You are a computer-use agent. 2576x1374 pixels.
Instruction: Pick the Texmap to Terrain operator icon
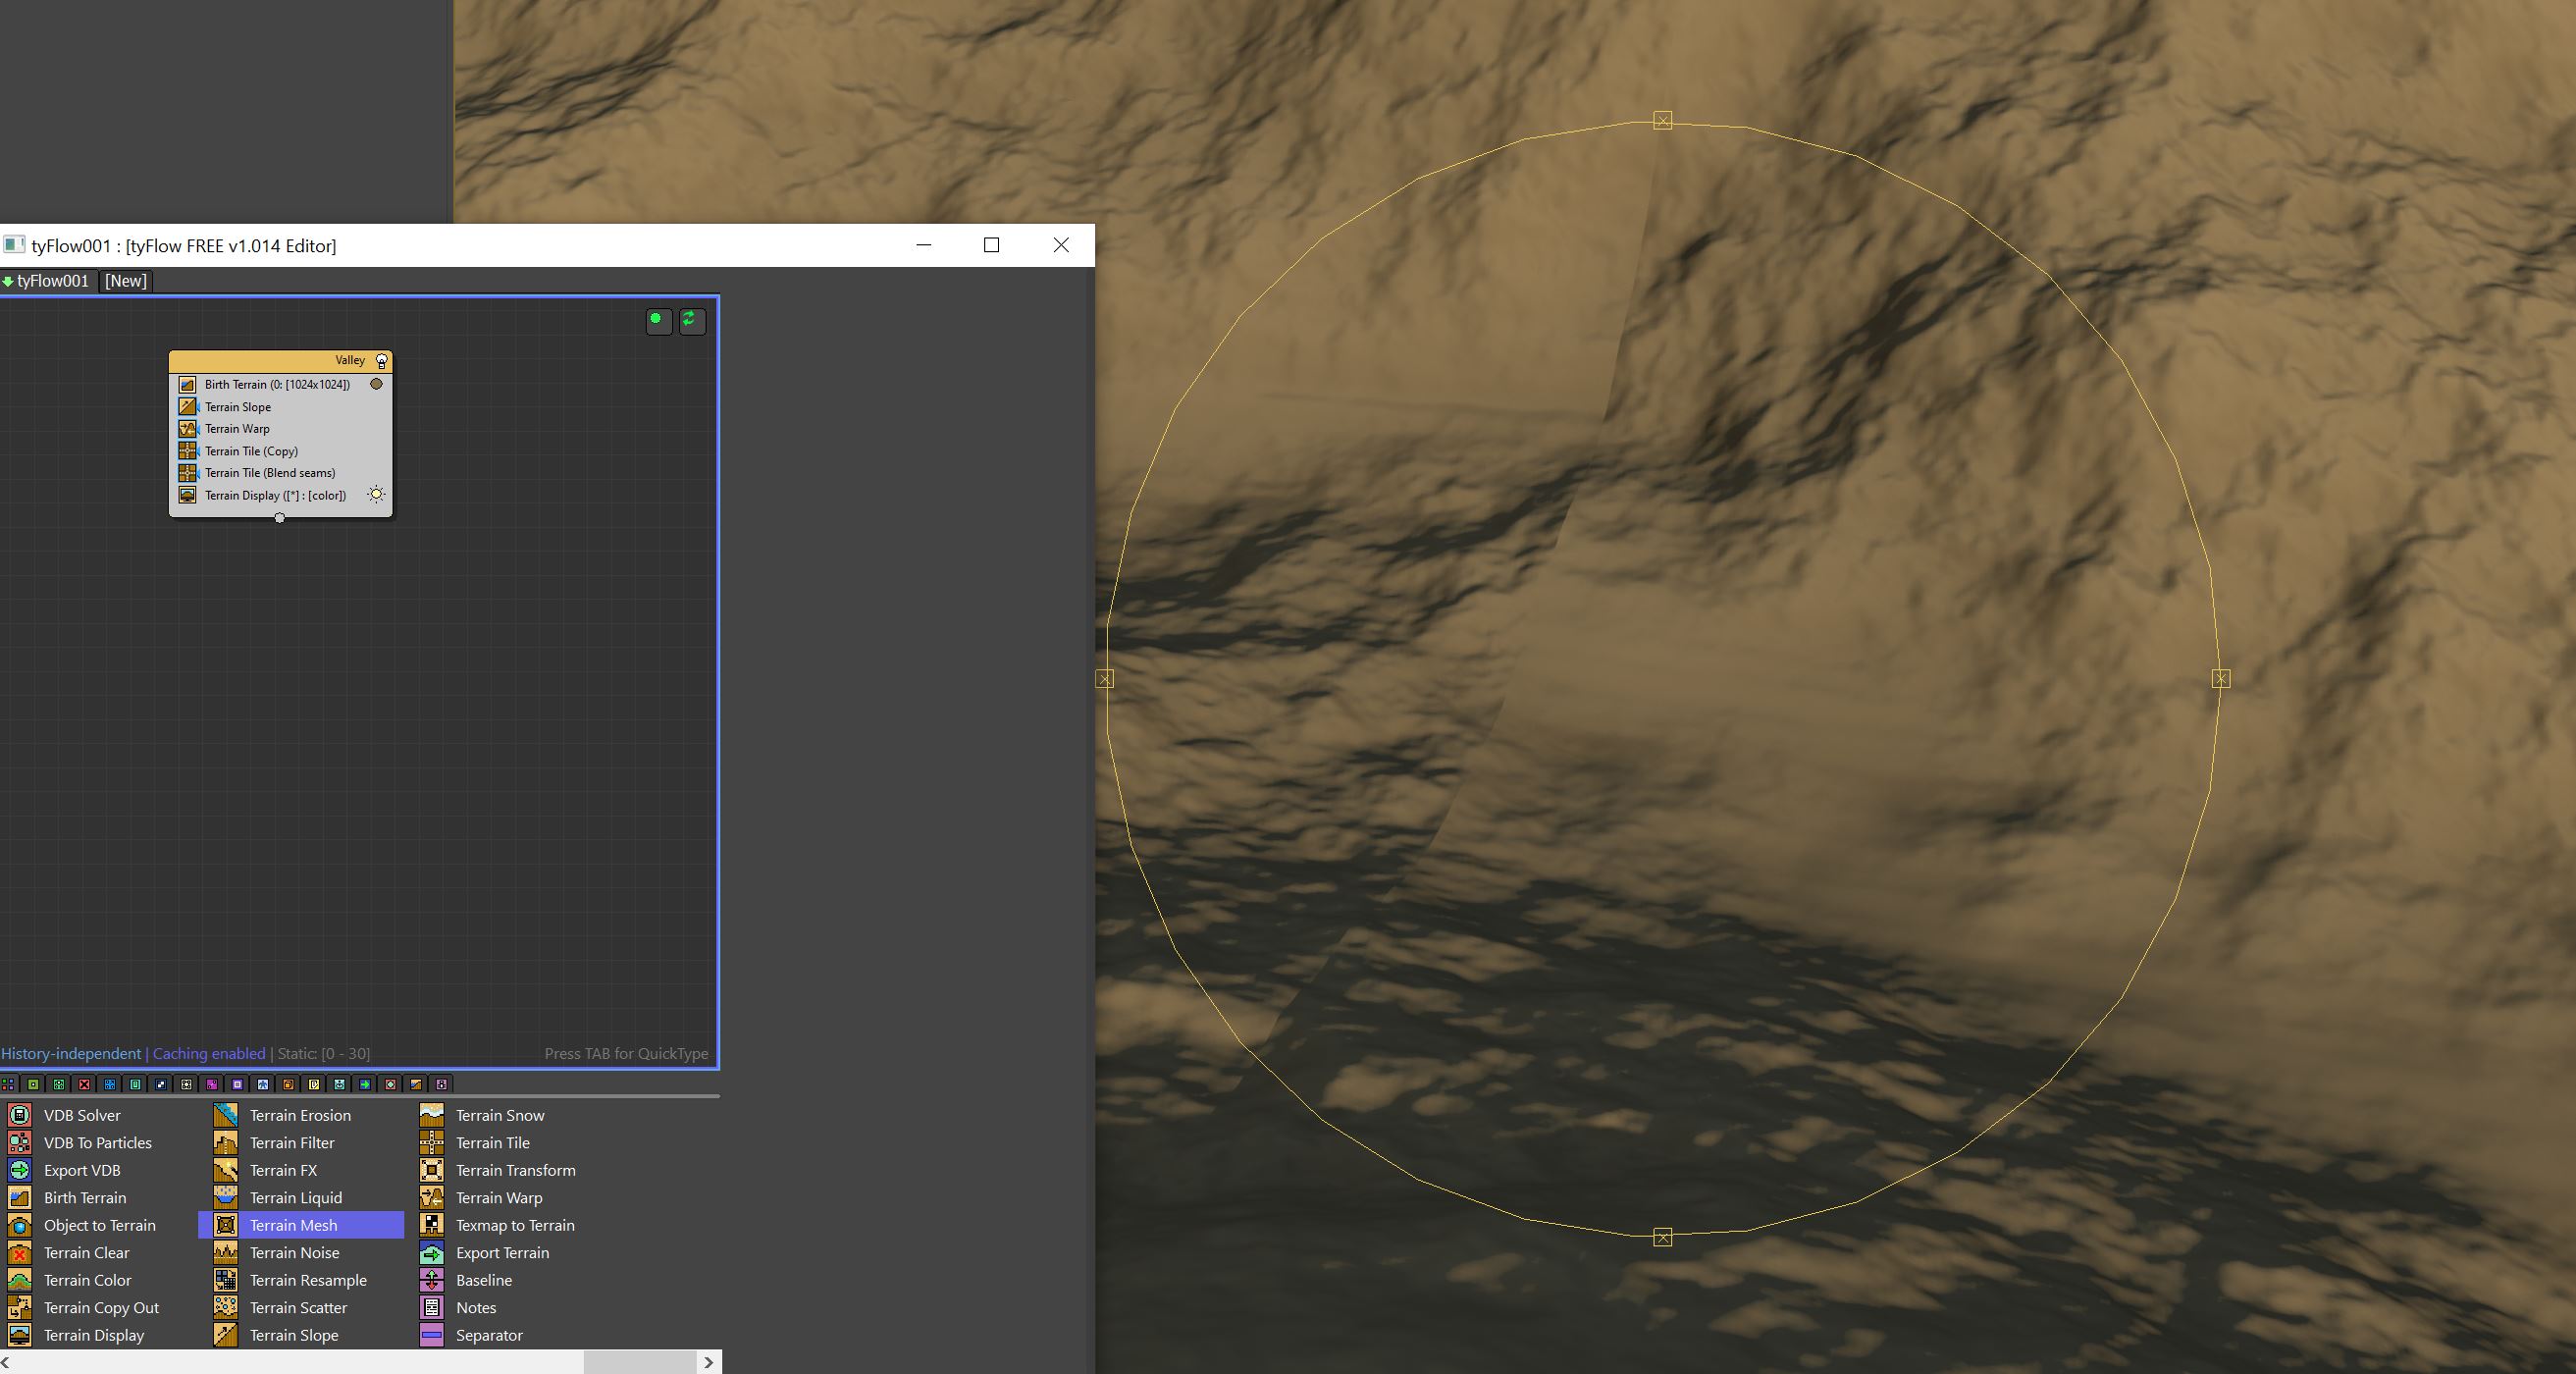pos(432,1225)
